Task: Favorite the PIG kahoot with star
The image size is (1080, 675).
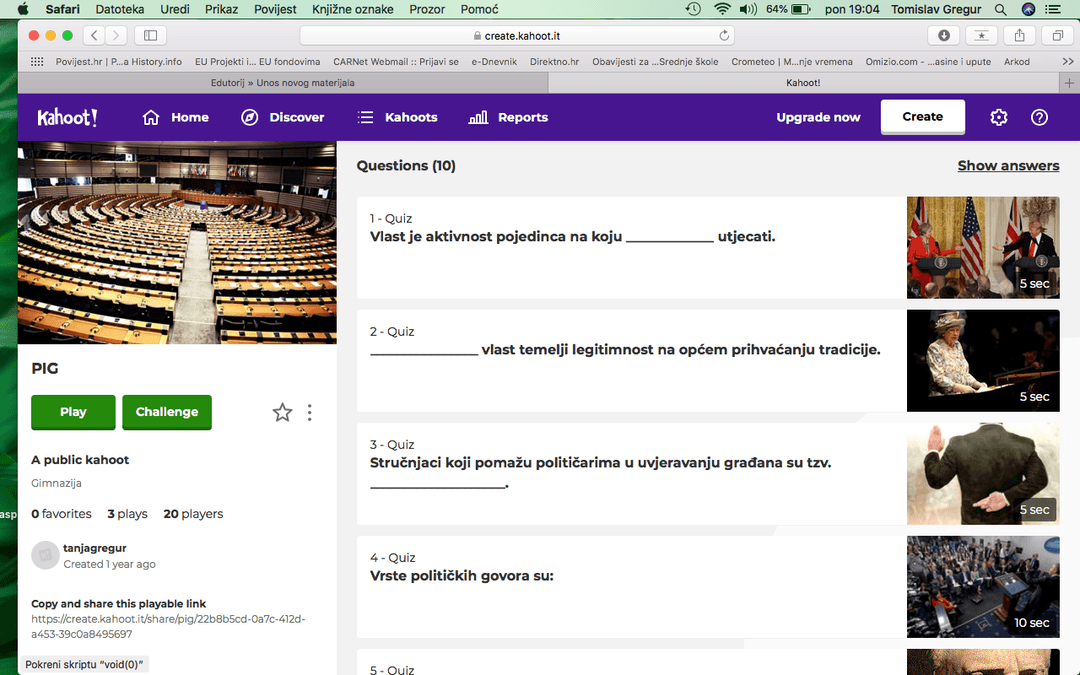Action: coord(283,412)
